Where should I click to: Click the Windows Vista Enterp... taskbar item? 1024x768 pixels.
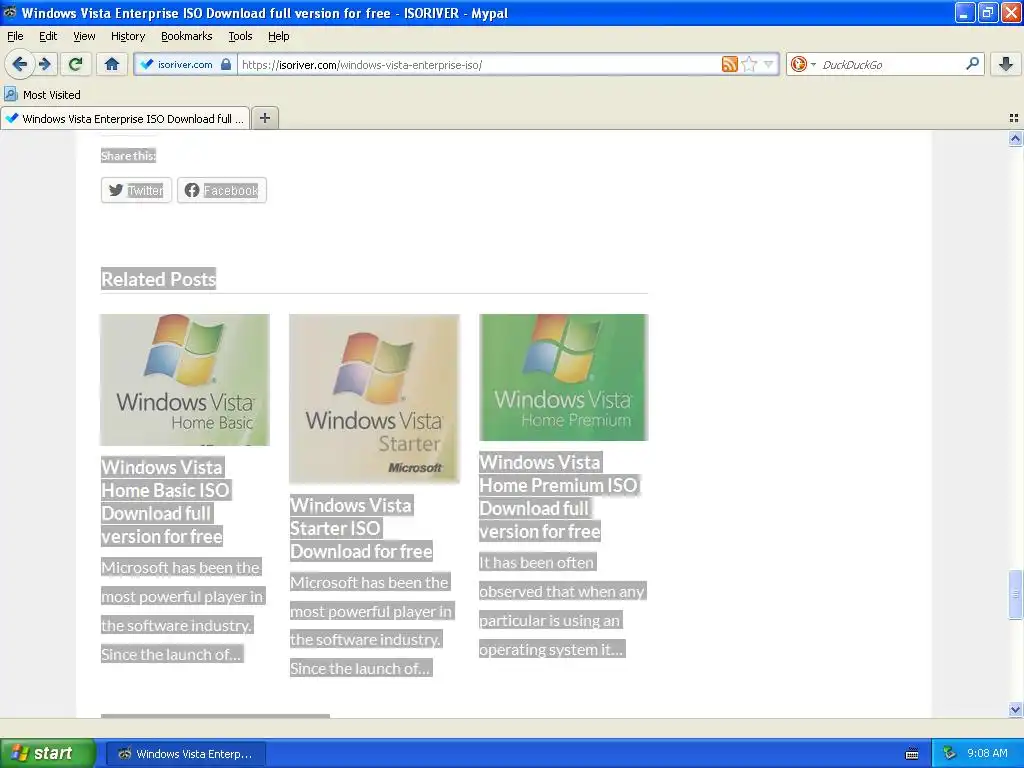pos(185,754)
